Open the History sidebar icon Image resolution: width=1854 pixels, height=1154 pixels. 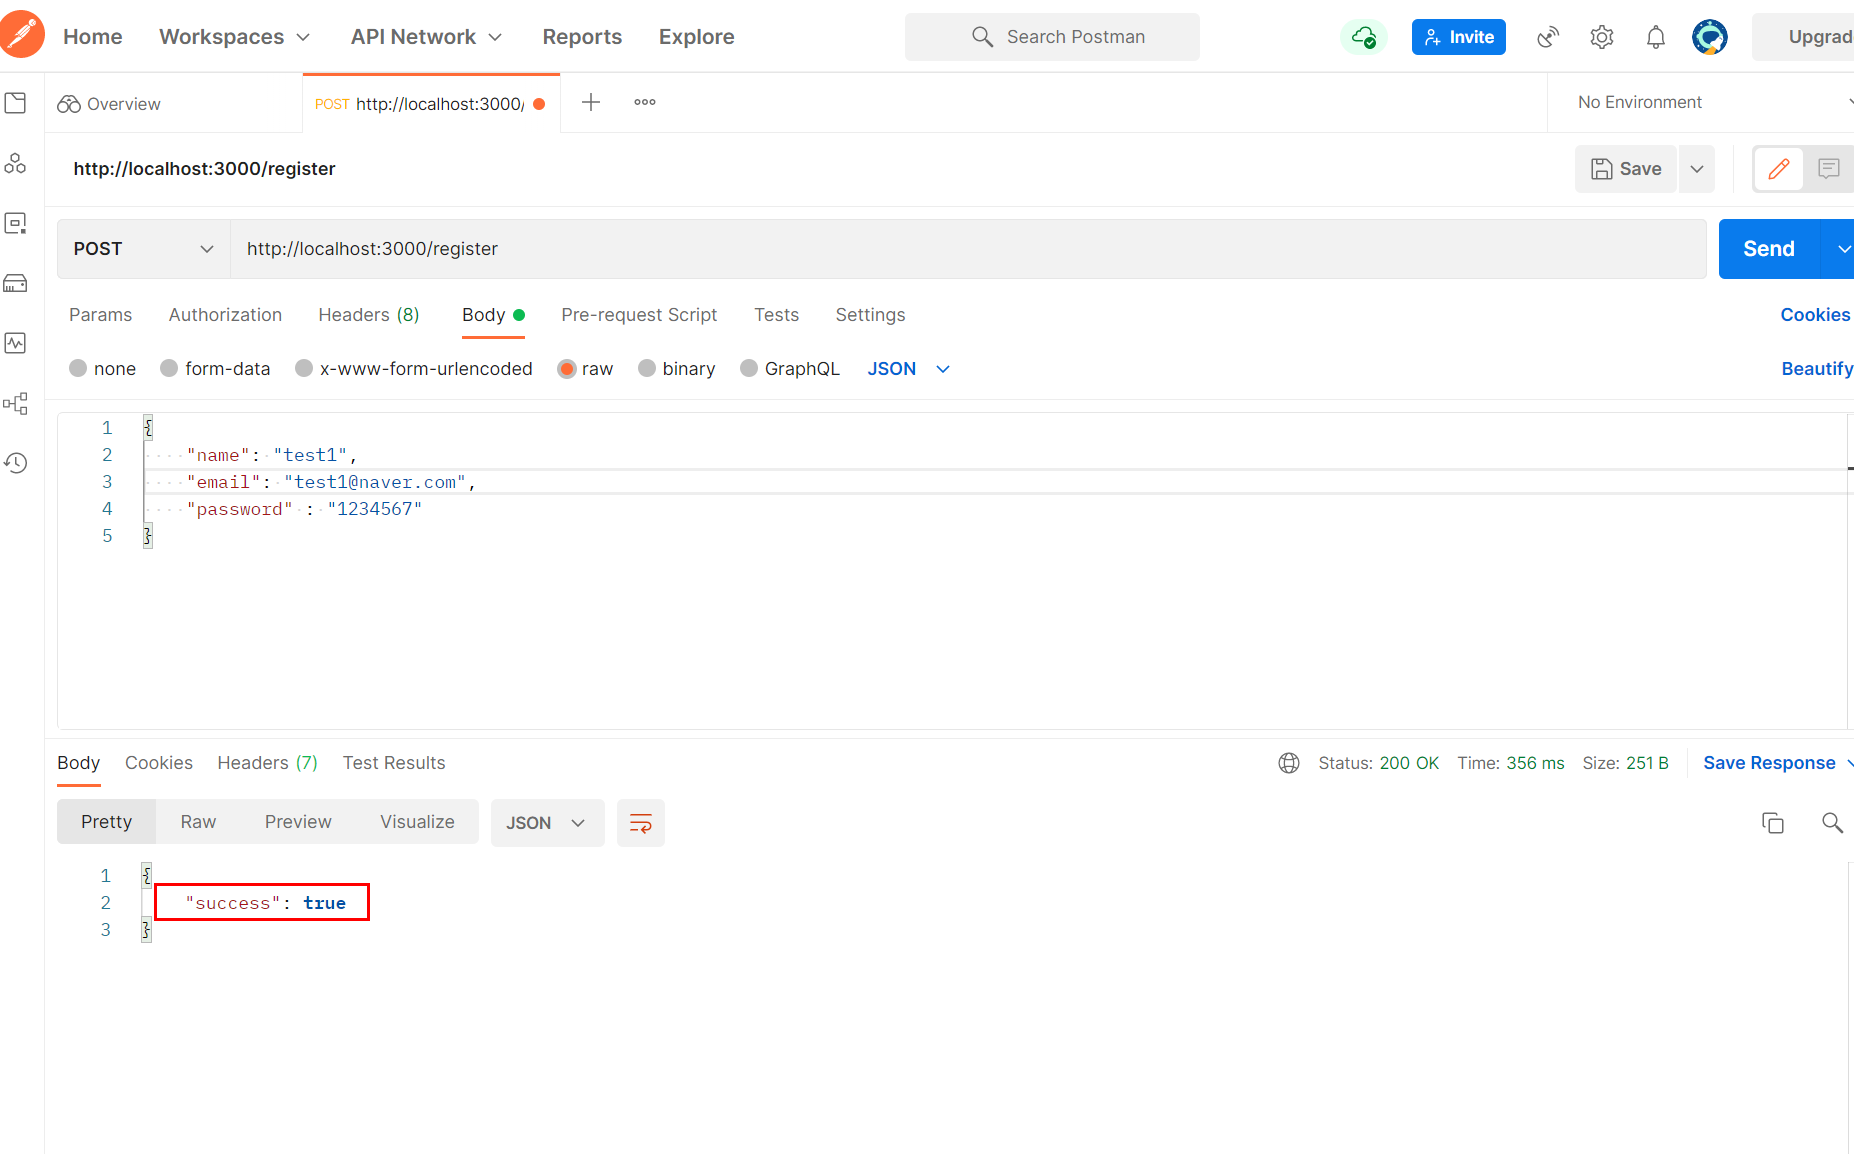click(16, 463)
